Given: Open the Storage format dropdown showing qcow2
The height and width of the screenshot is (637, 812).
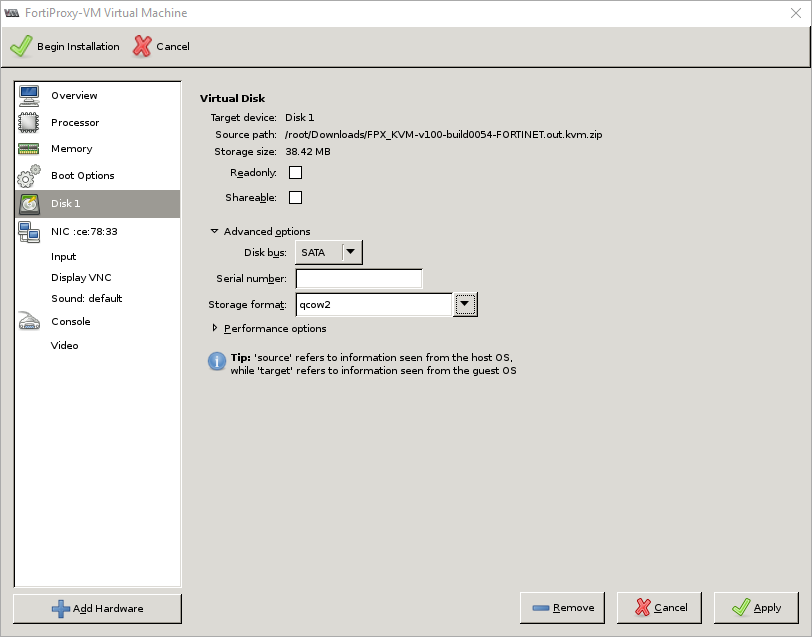Looking at the screenshot, I should (465, 303).
